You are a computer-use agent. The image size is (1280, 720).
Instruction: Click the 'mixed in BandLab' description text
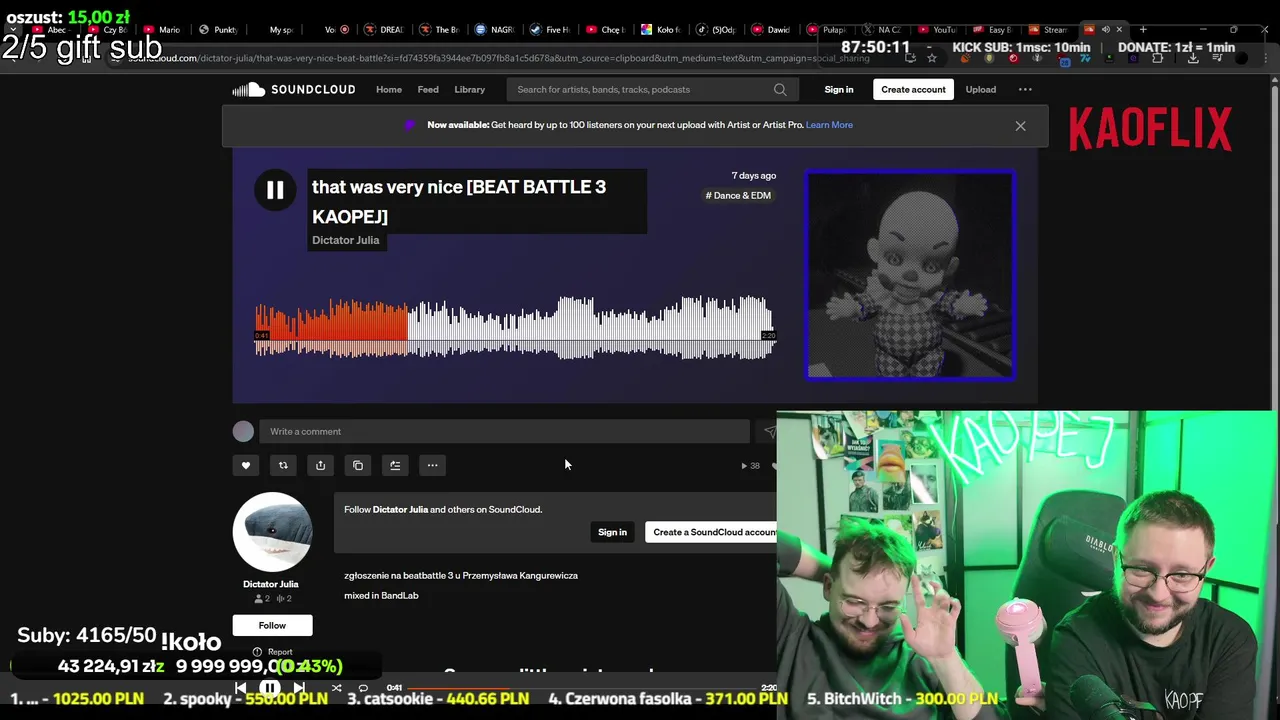[381, 595]
